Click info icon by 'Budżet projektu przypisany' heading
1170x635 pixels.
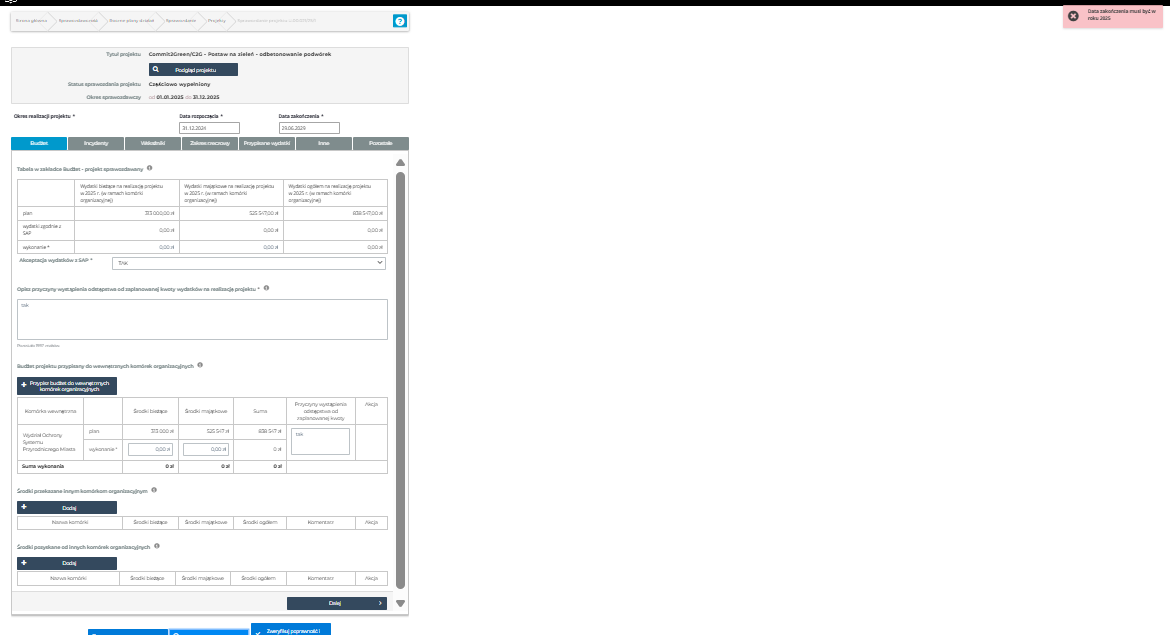[x=201, y=365]
